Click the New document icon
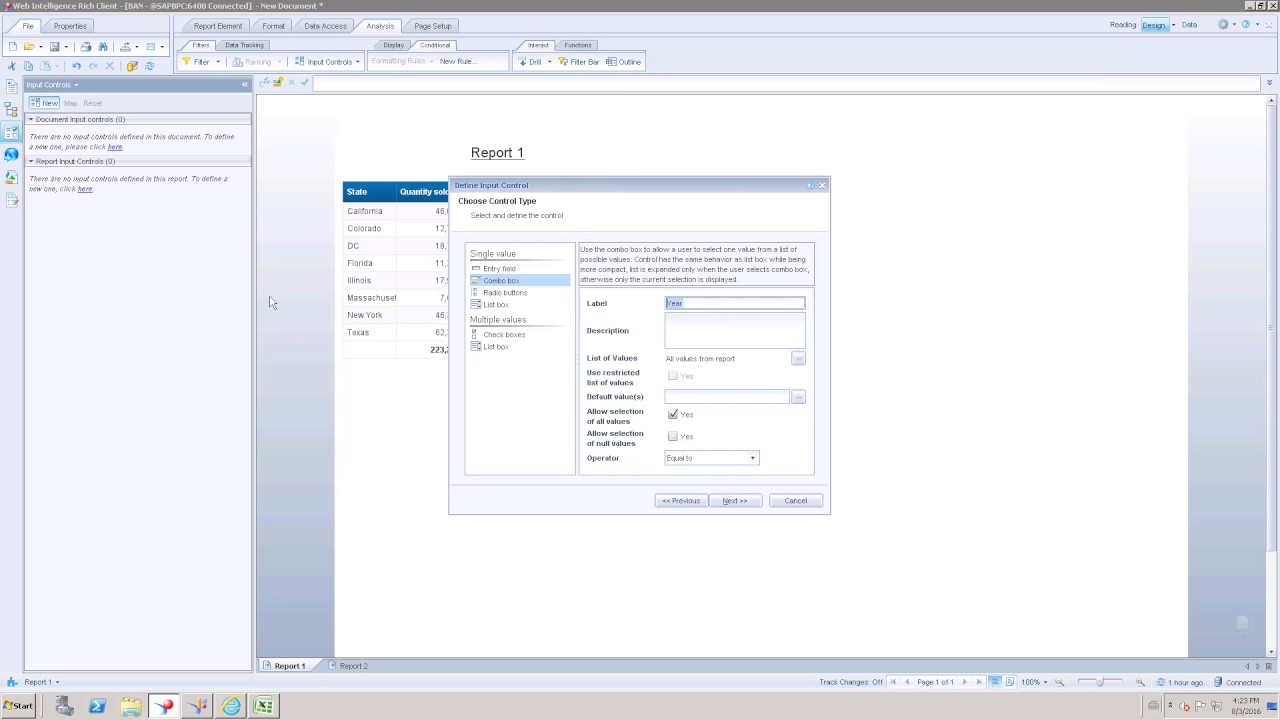This screenshot has width=1280, height=720. point(12,47)
